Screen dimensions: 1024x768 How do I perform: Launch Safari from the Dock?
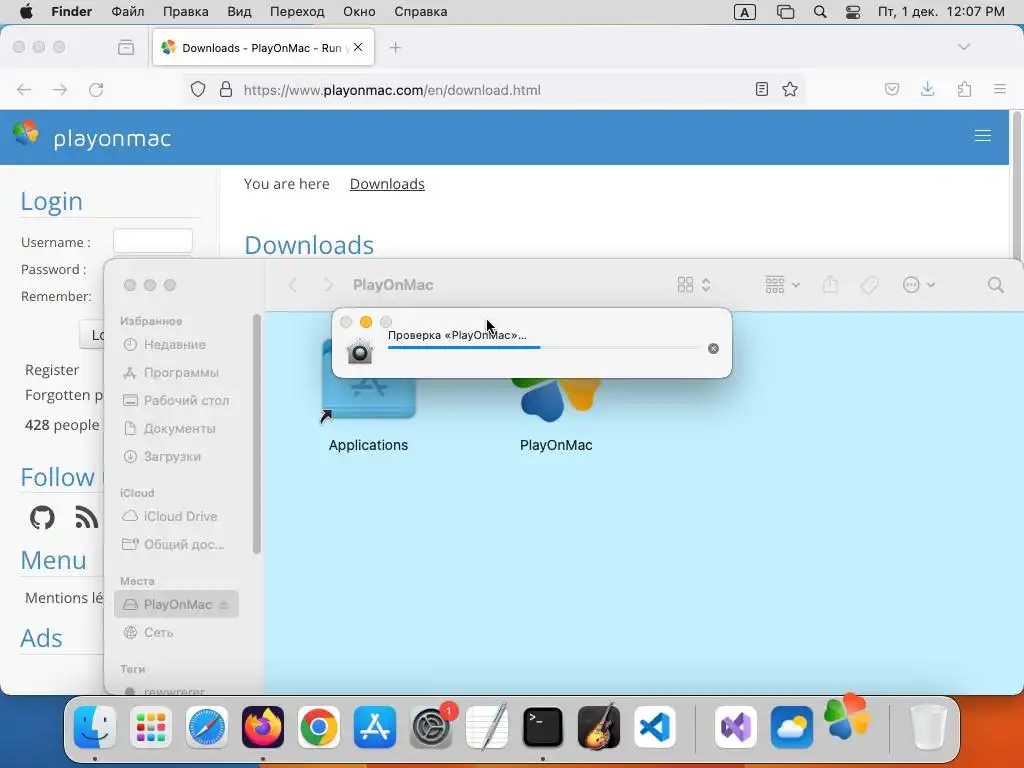[x=207, y=727]
